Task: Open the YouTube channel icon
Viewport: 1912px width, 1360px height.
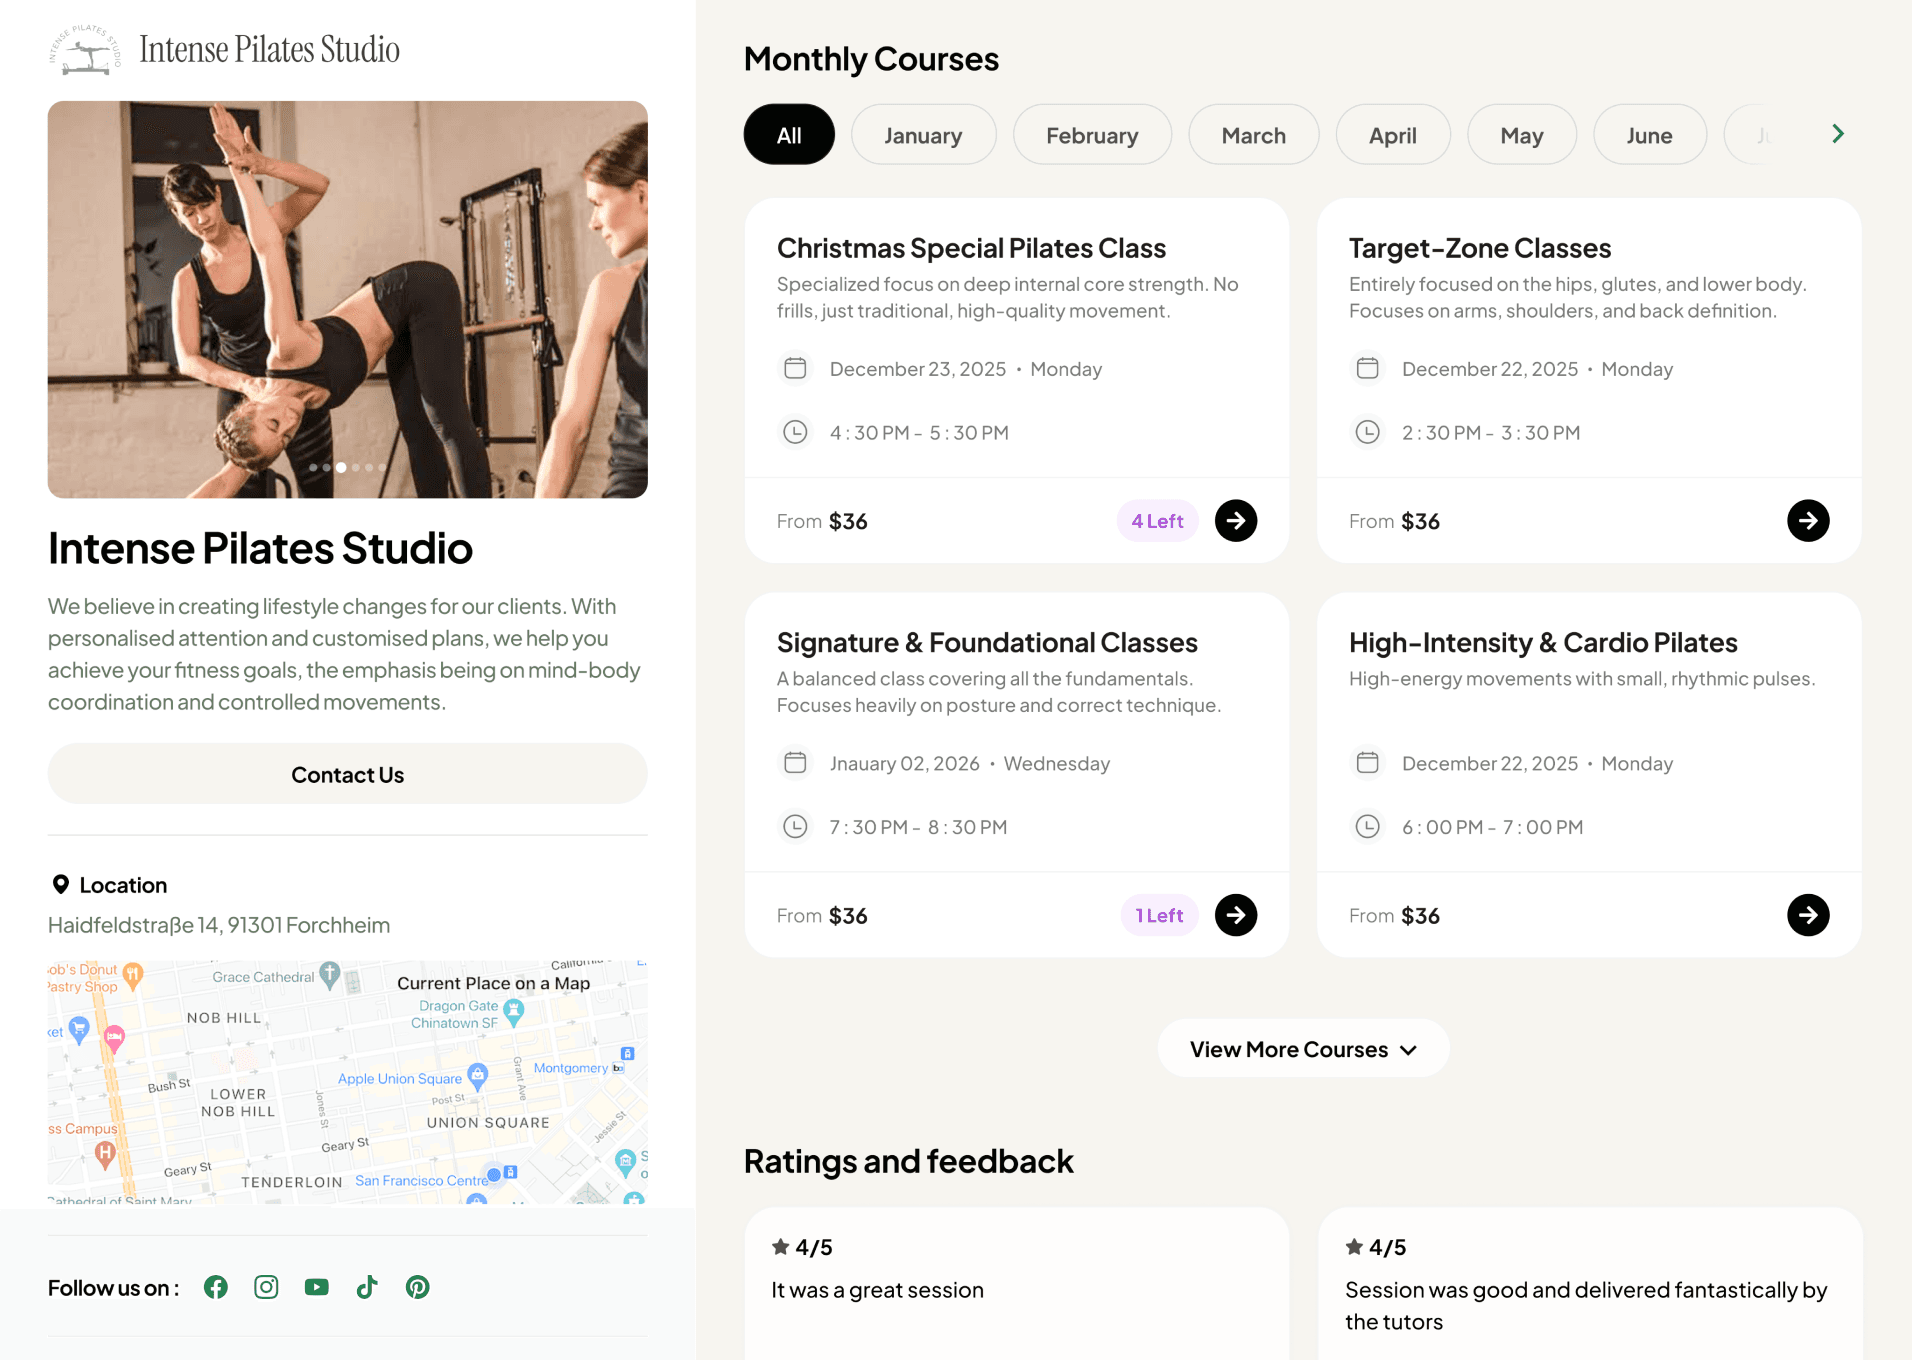Action: coord(317,1287)
